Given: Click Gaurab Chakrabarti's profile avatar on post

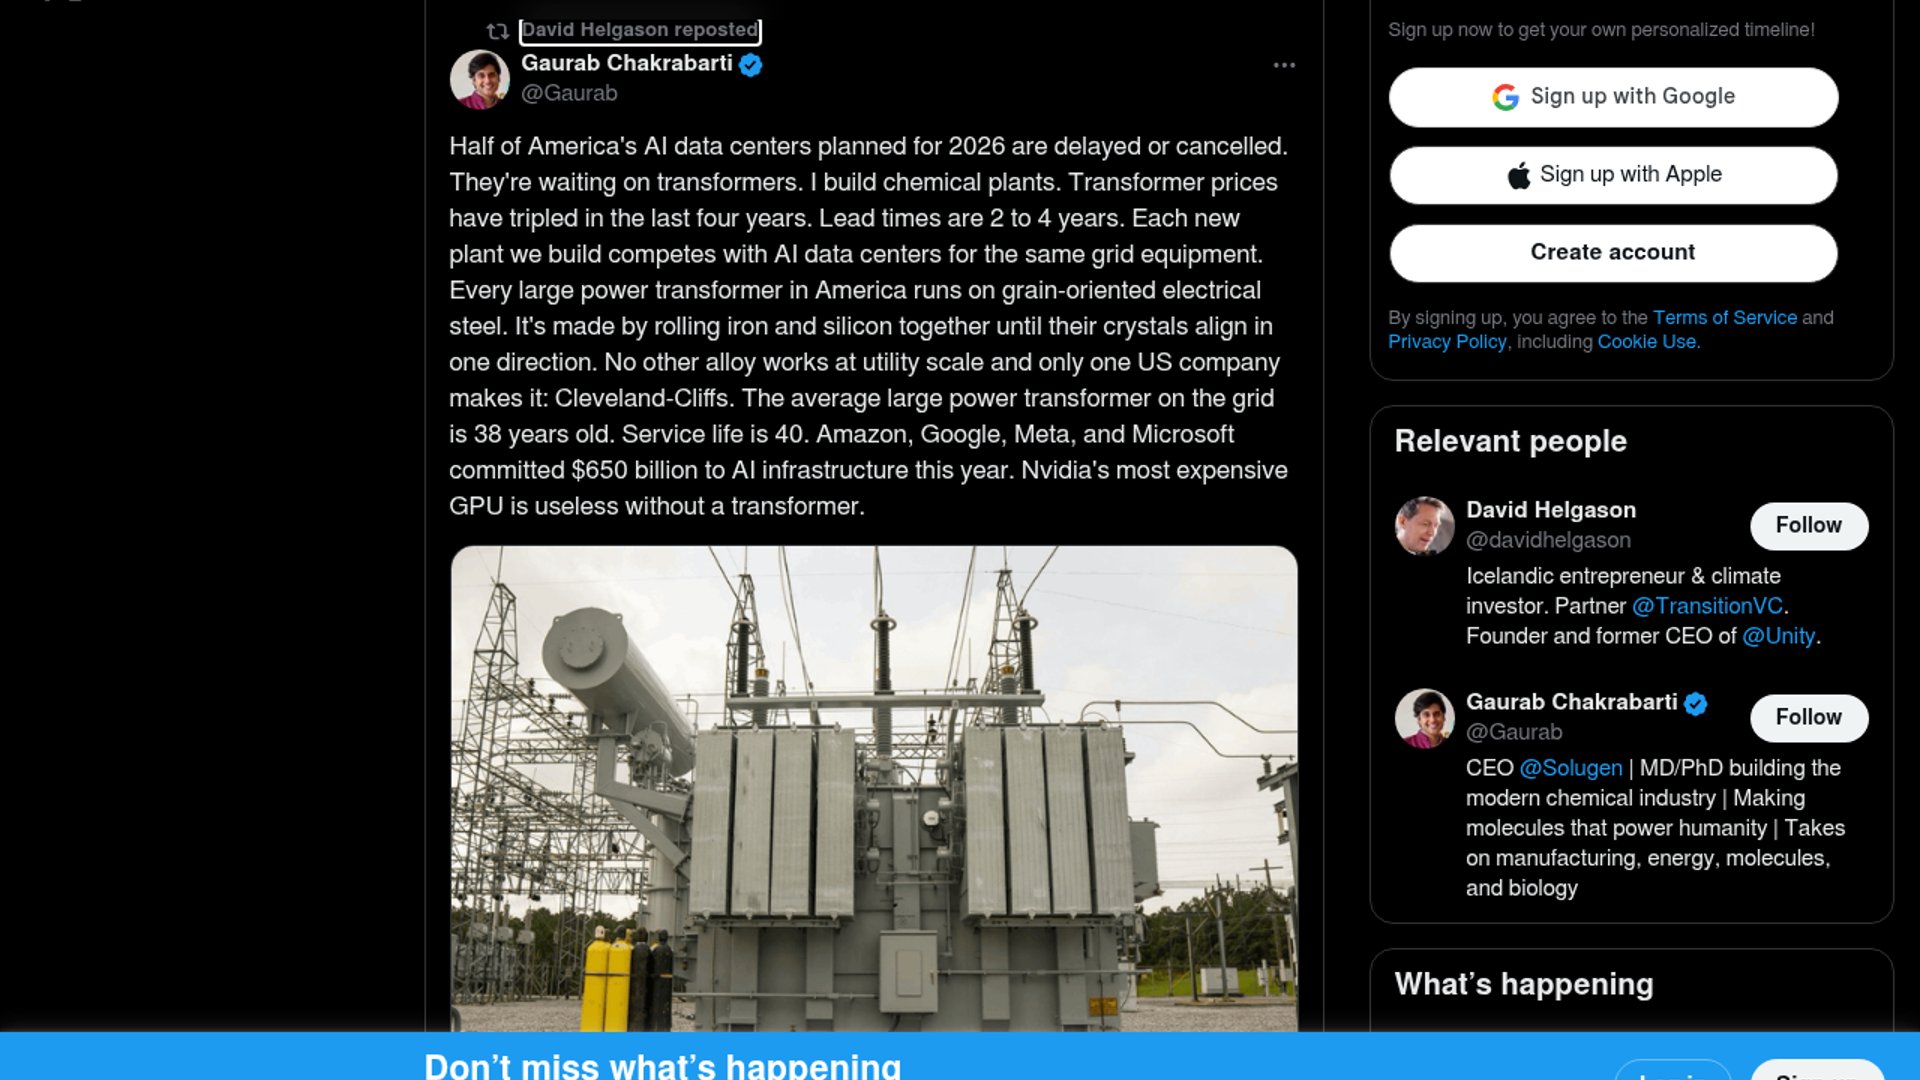Looking at the screenshot, I should pos(480,80).
